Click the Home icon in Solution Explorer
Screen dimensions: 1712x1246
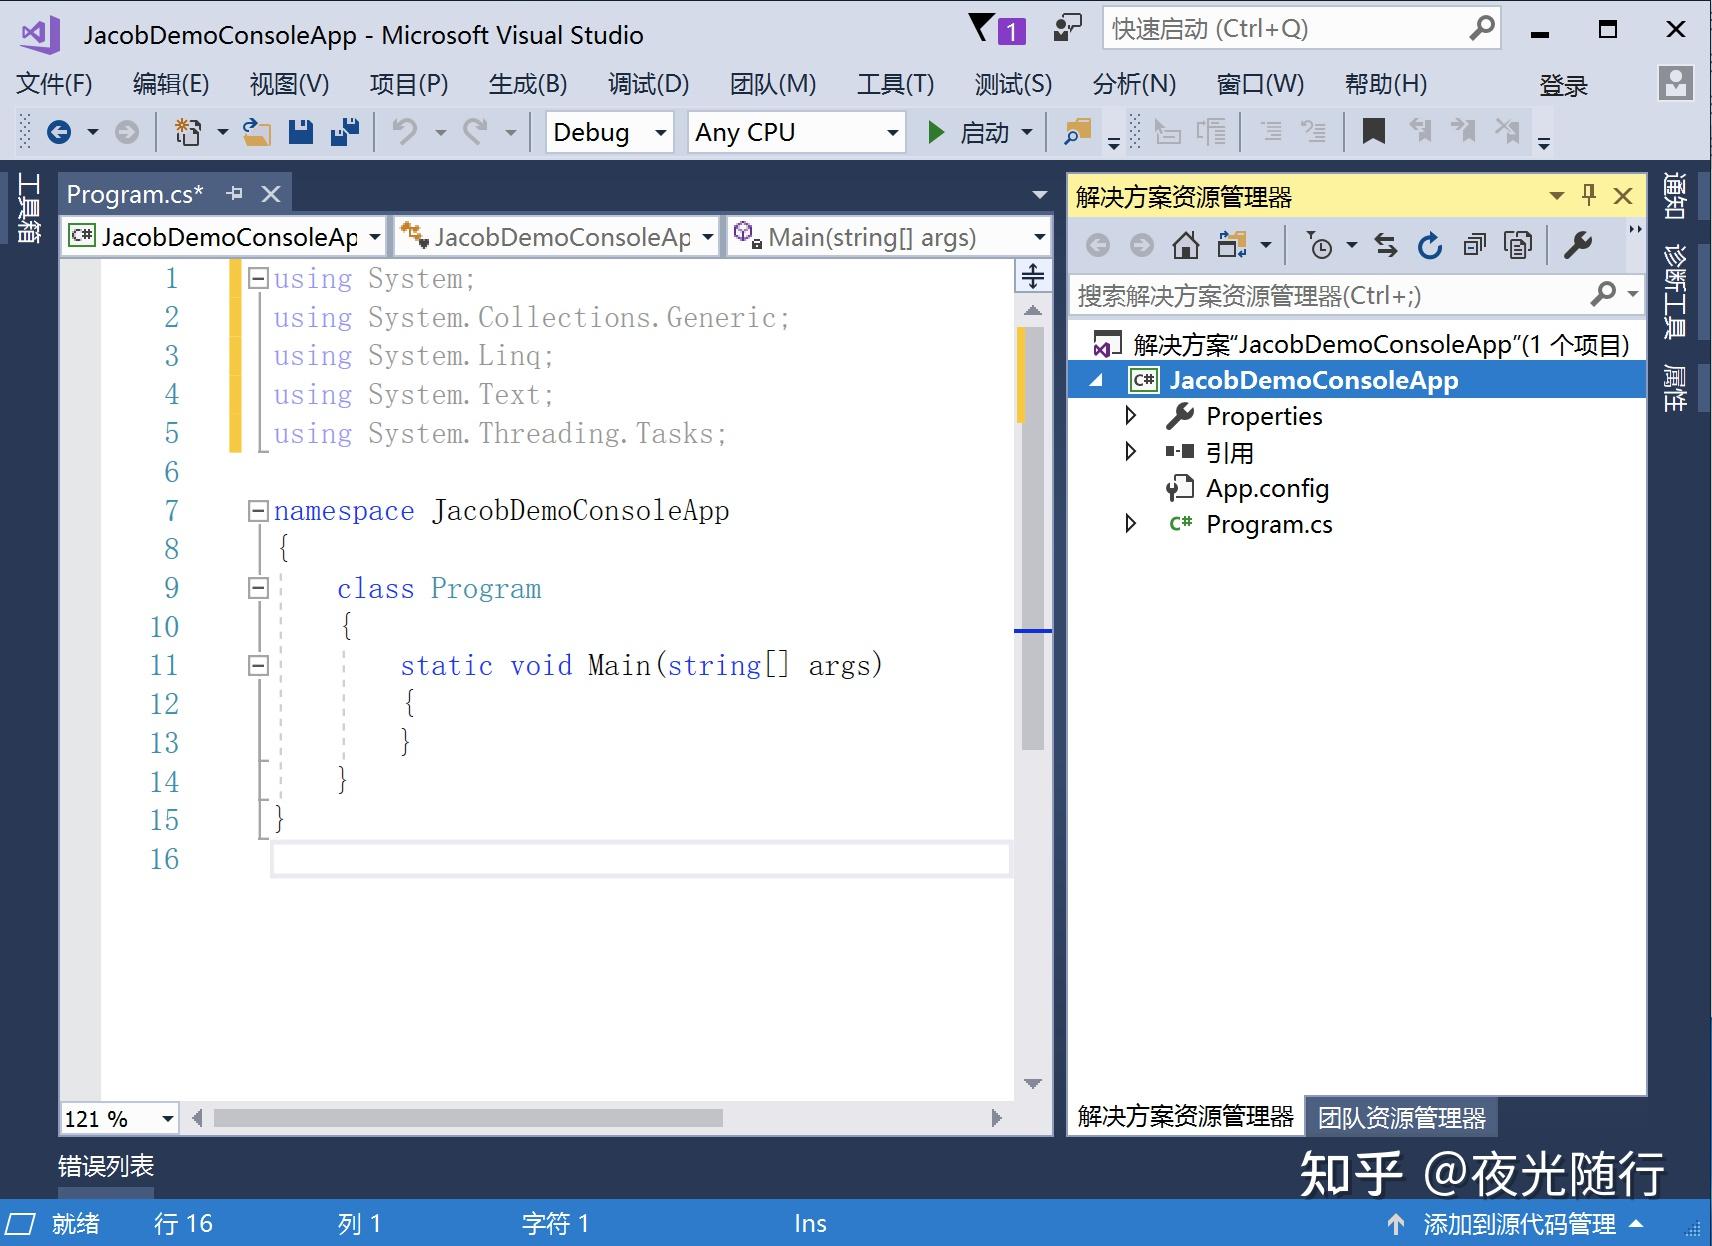[x=1186, y=245]
